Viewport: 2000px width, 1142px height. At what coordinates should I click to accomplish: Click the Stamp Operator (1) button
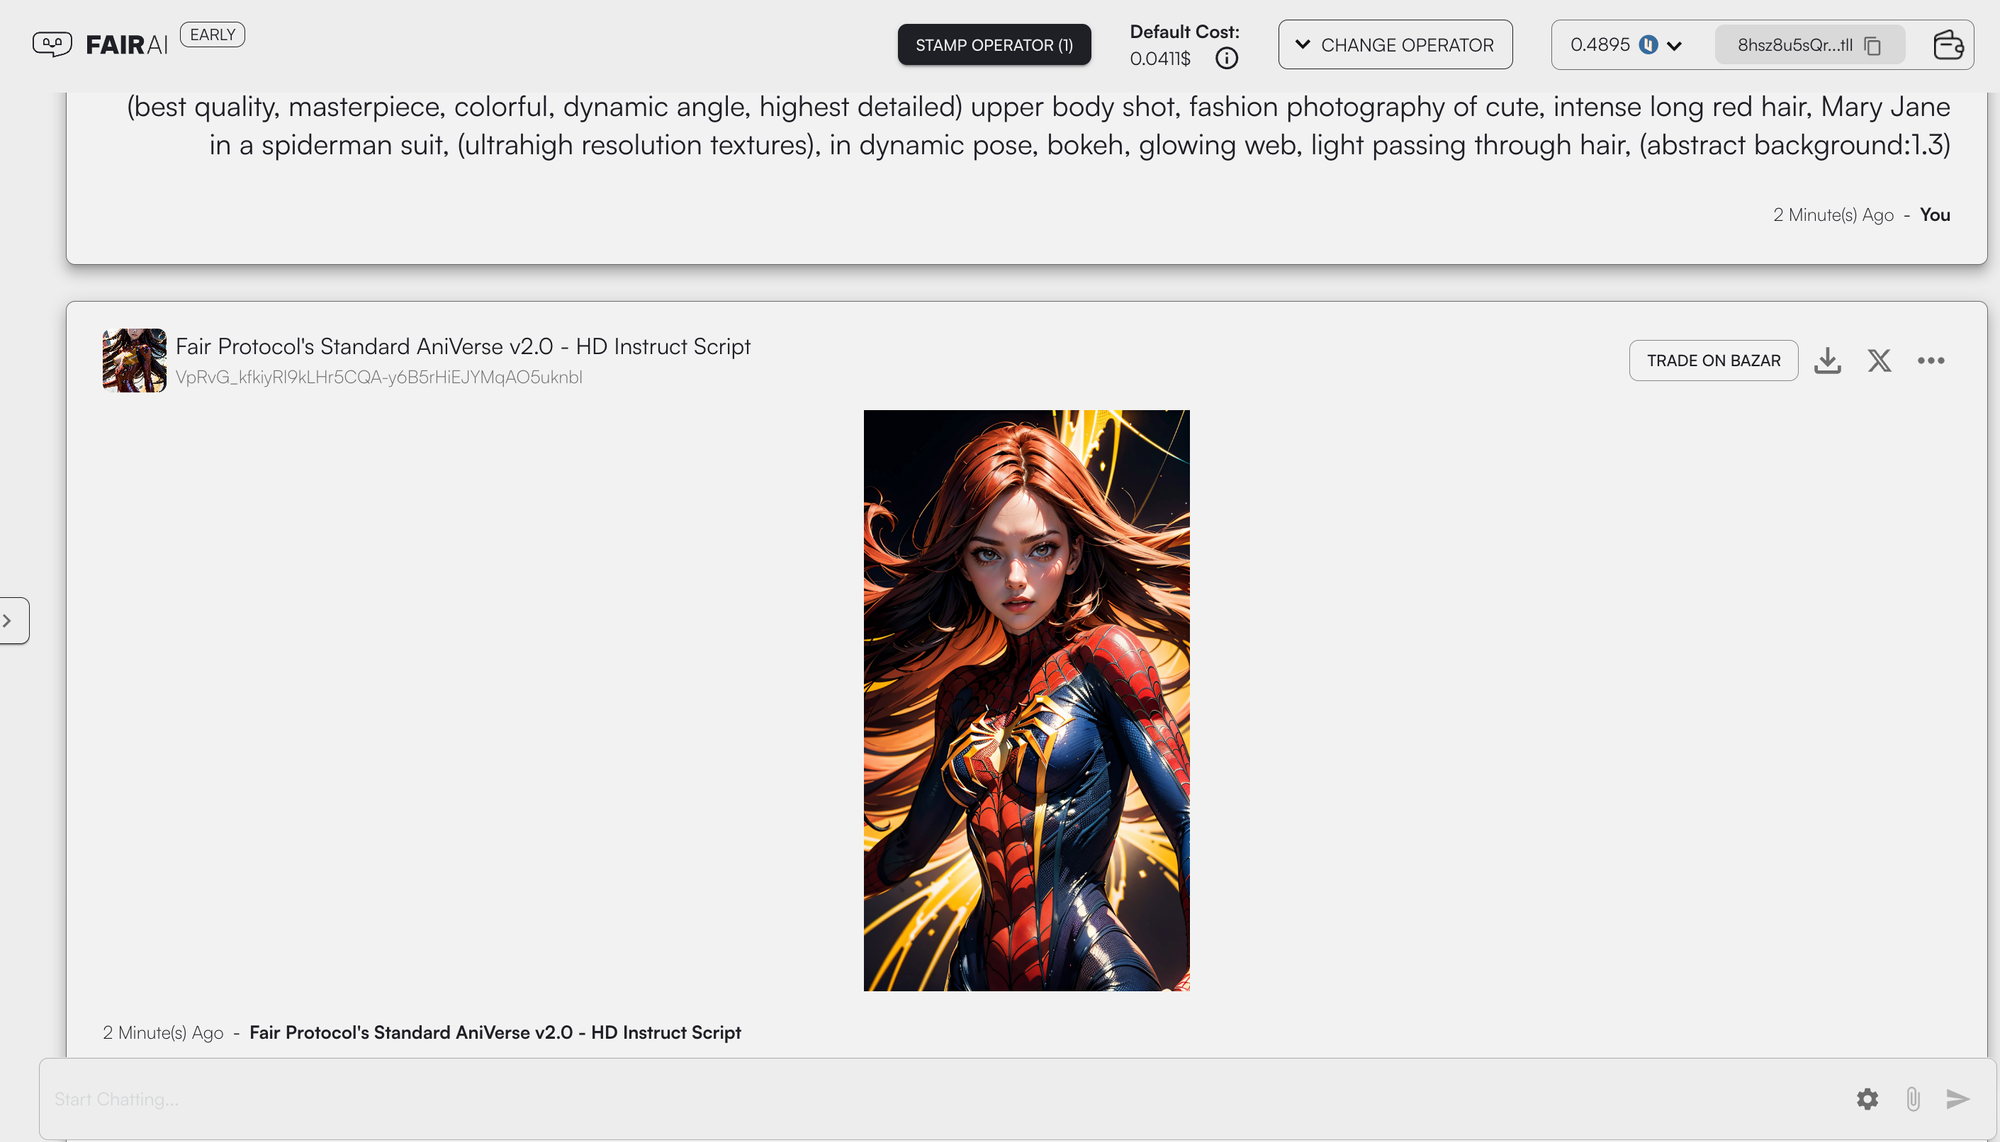(x=994, y=45)
